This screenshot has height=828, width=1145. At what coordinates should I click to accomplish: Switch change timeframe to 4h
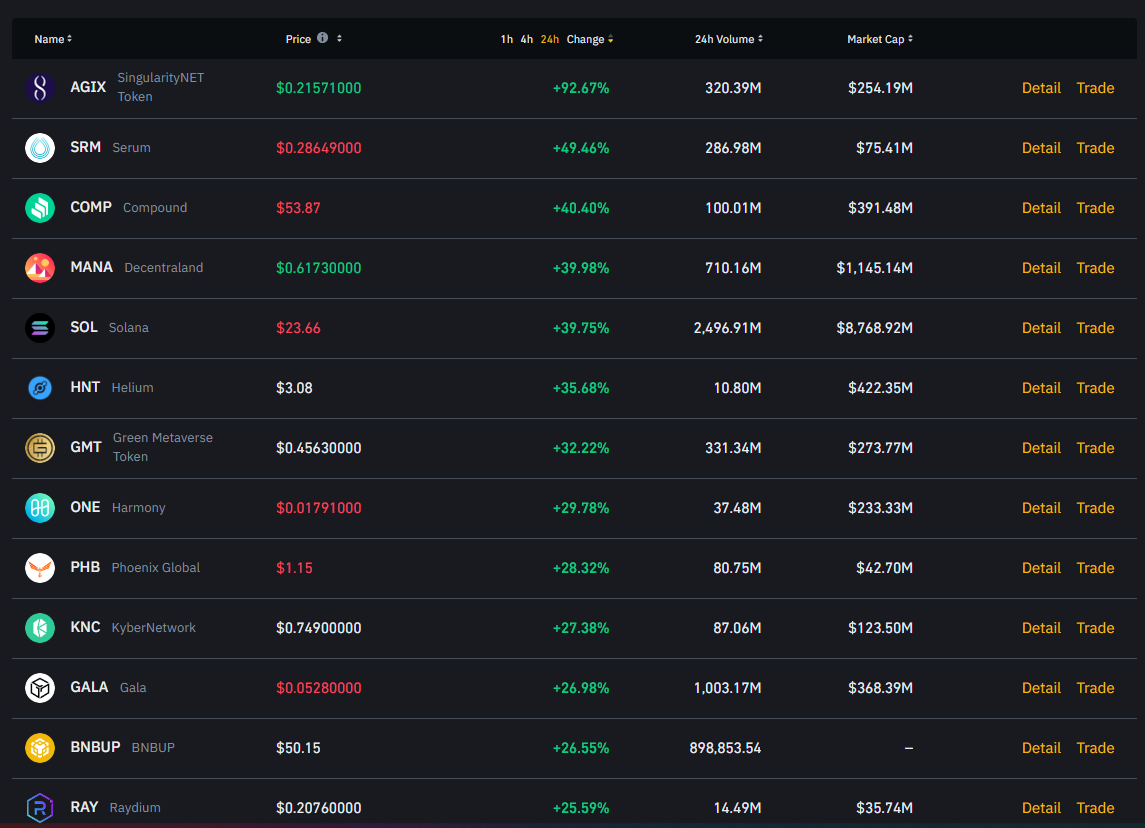527,39
